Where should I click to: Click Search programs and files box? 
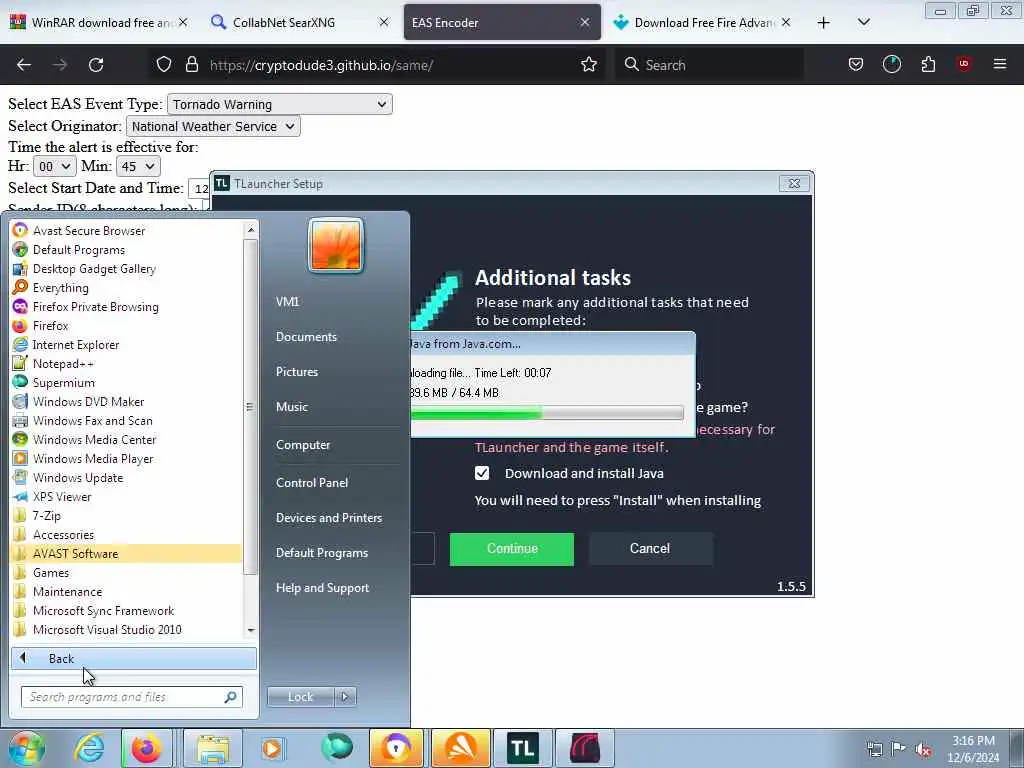pyautogui.click(x=132, y=697)
